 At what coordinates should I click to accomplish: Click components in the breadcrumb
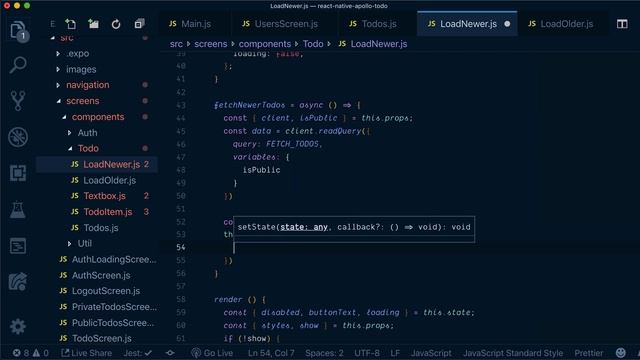pyautogui.click(x=265, y=44)
